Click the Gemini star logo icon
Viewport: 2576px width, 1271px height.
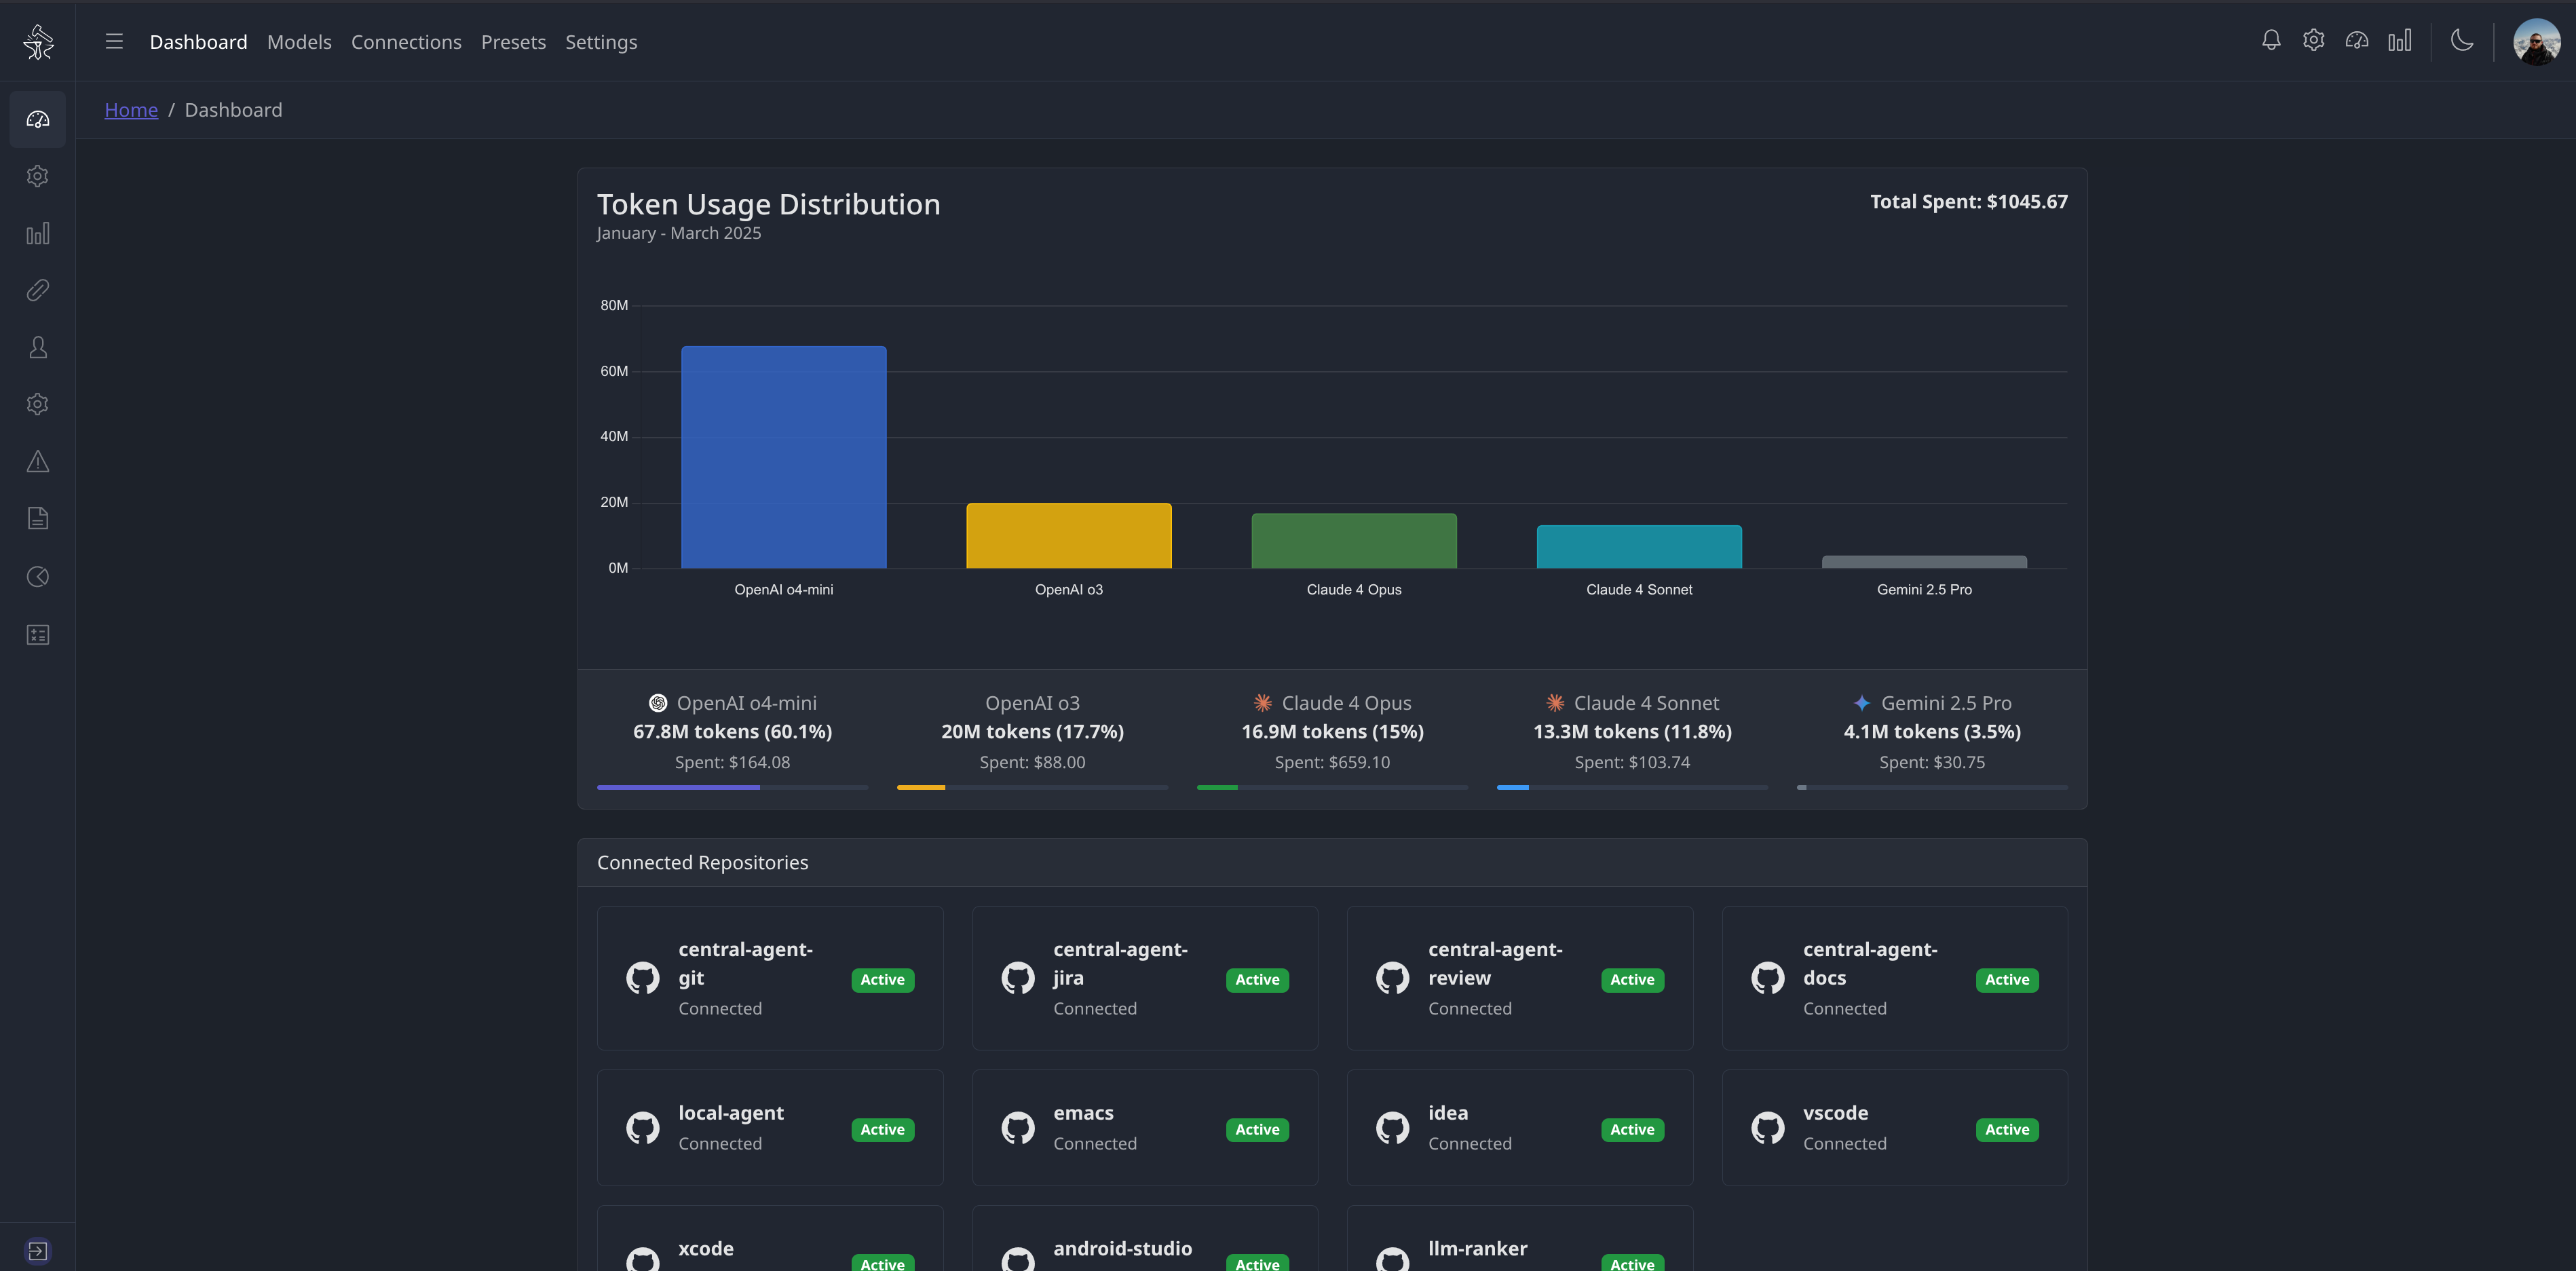tap(1862, 703)
